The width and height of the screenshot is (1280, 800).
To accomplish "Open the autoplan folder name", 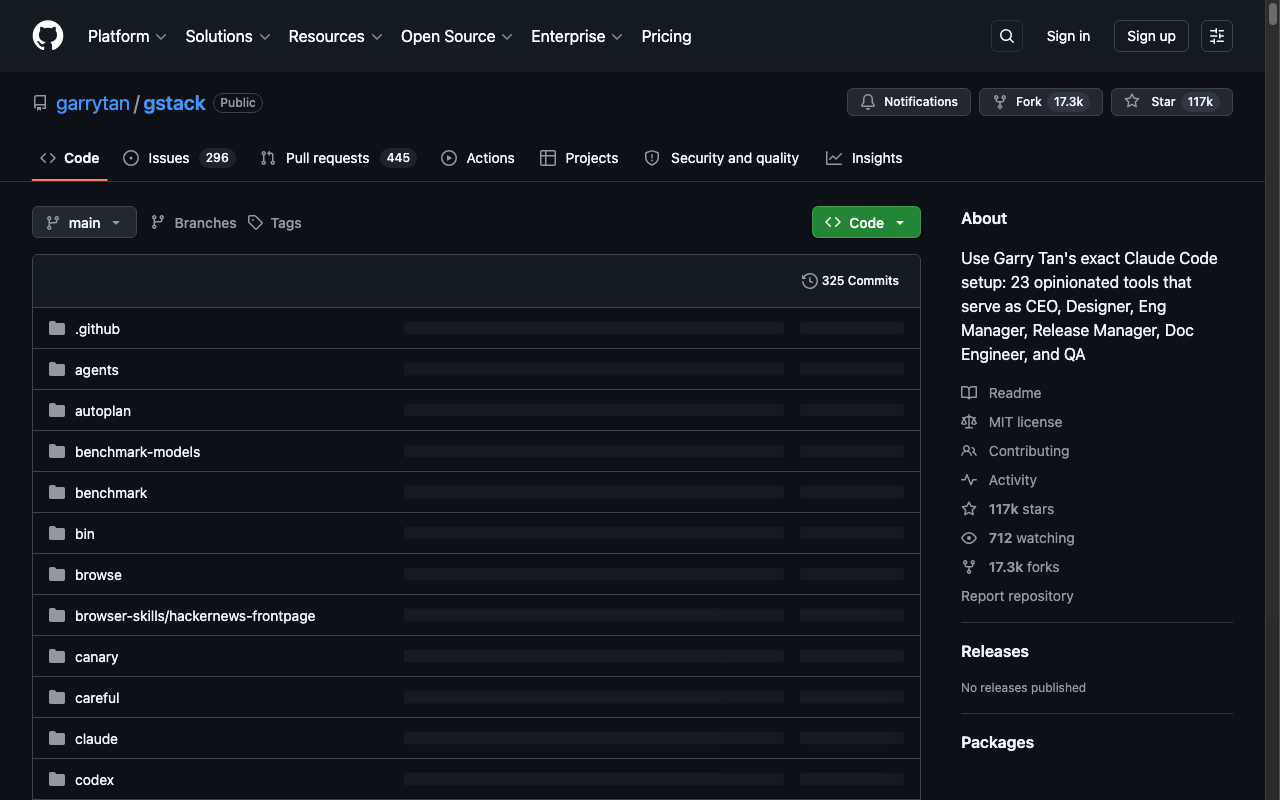I will [x=103, y=411].
